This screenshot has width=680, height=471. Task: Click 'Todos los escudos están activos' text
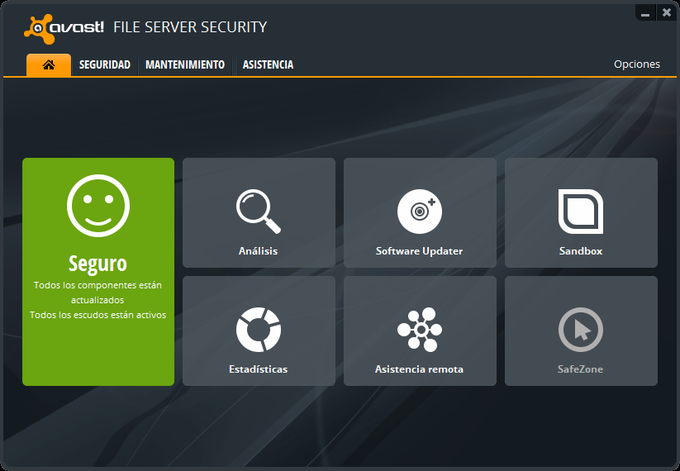click(98, 315)
